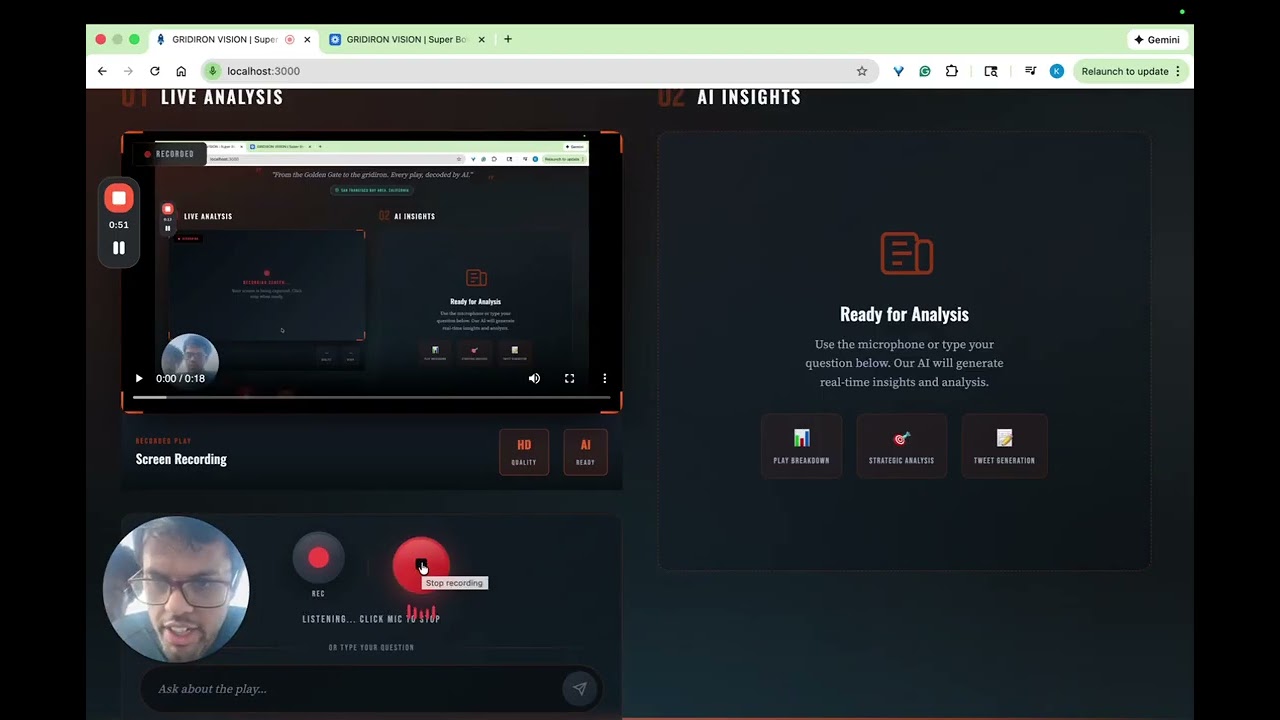Viewport: 1280px width, 720px height.
Task: Open a new browser tab
Action: pos(508,39)
